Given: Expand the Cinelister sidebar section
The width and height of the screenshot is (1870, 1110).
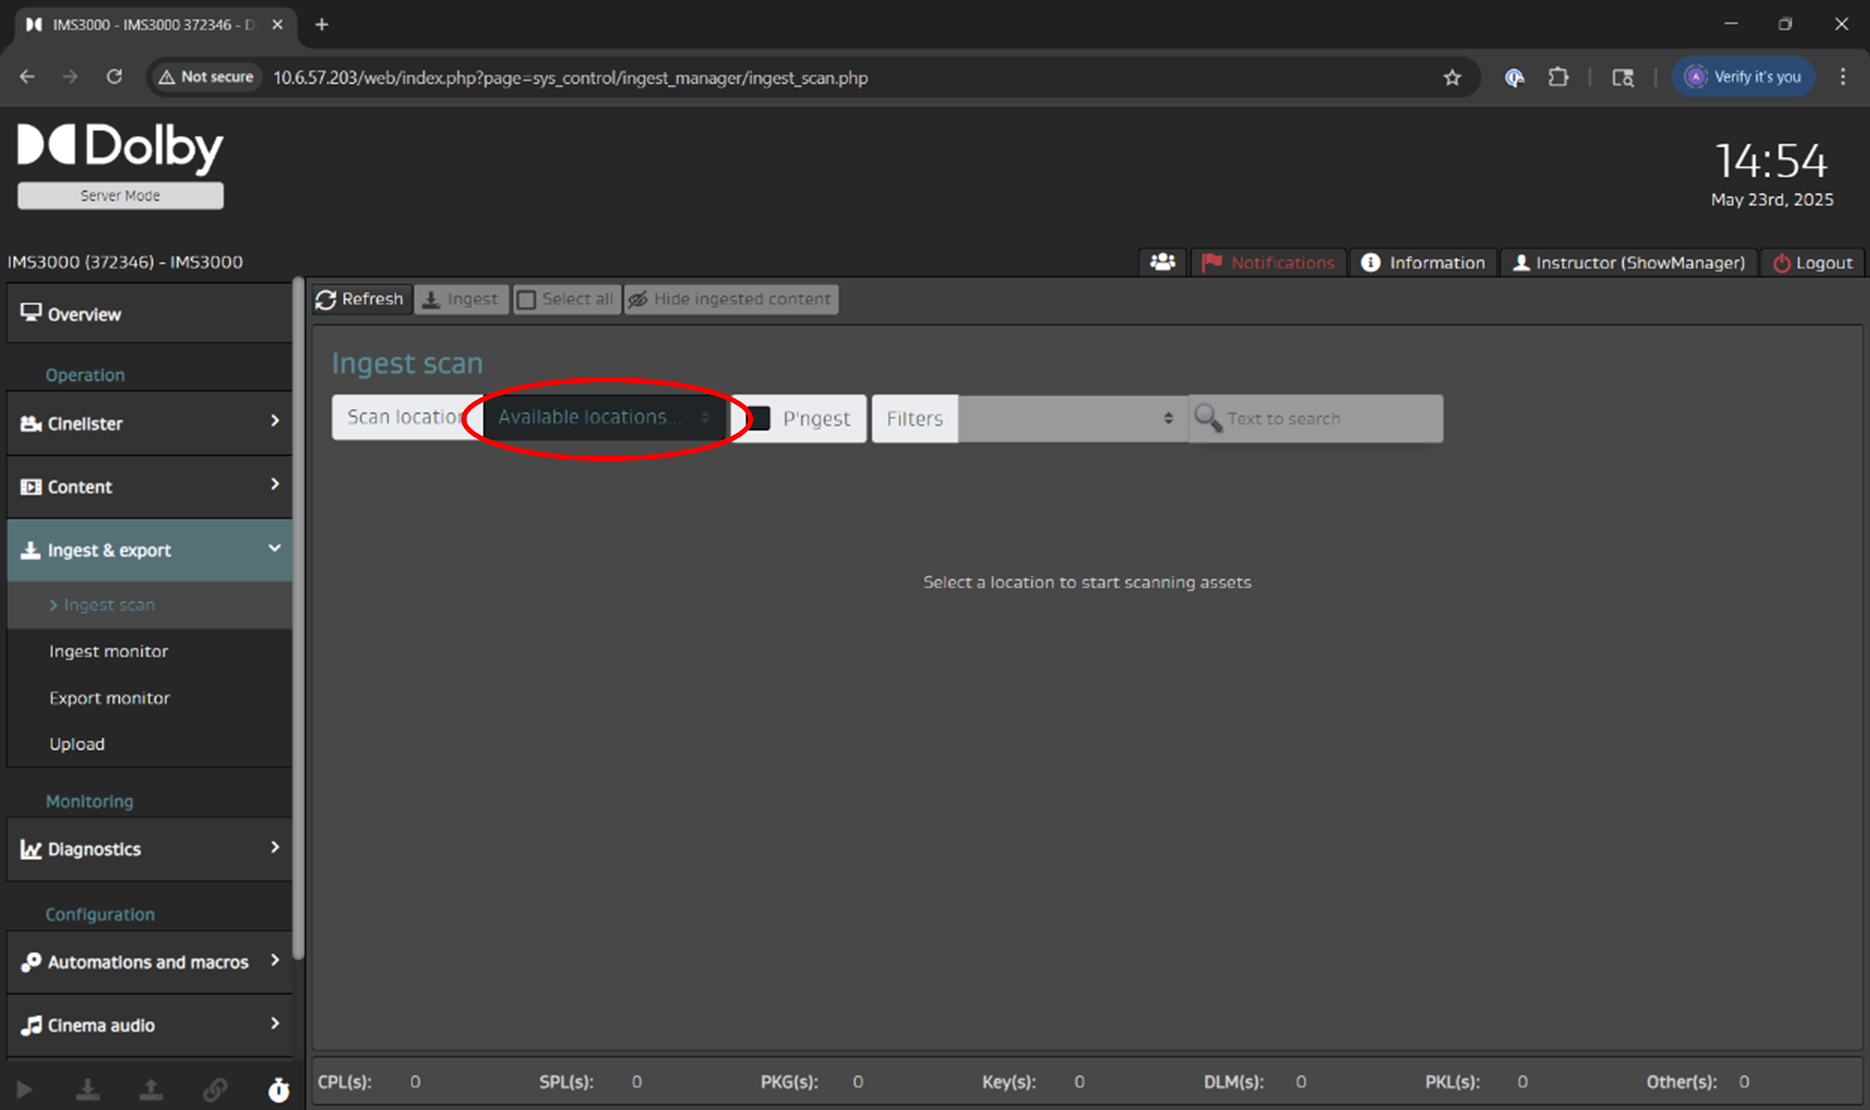Looking at the screenshot, I should pyautogui.click(x=150, y=423).
